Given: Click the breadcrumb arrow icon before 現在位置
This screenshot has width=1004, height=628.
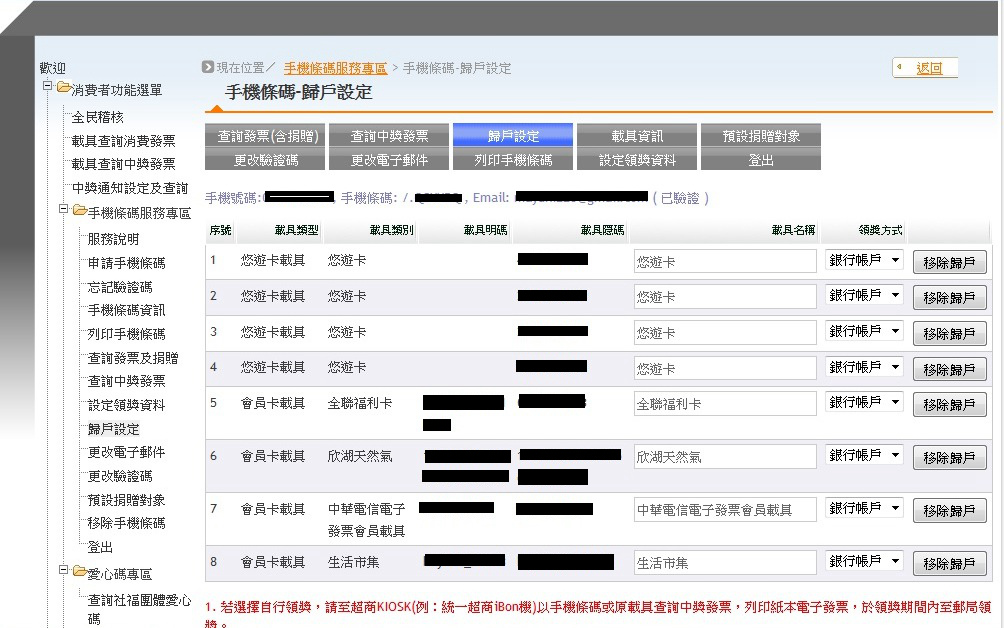Looking at the screenshot, I should [x=207, y=67].
